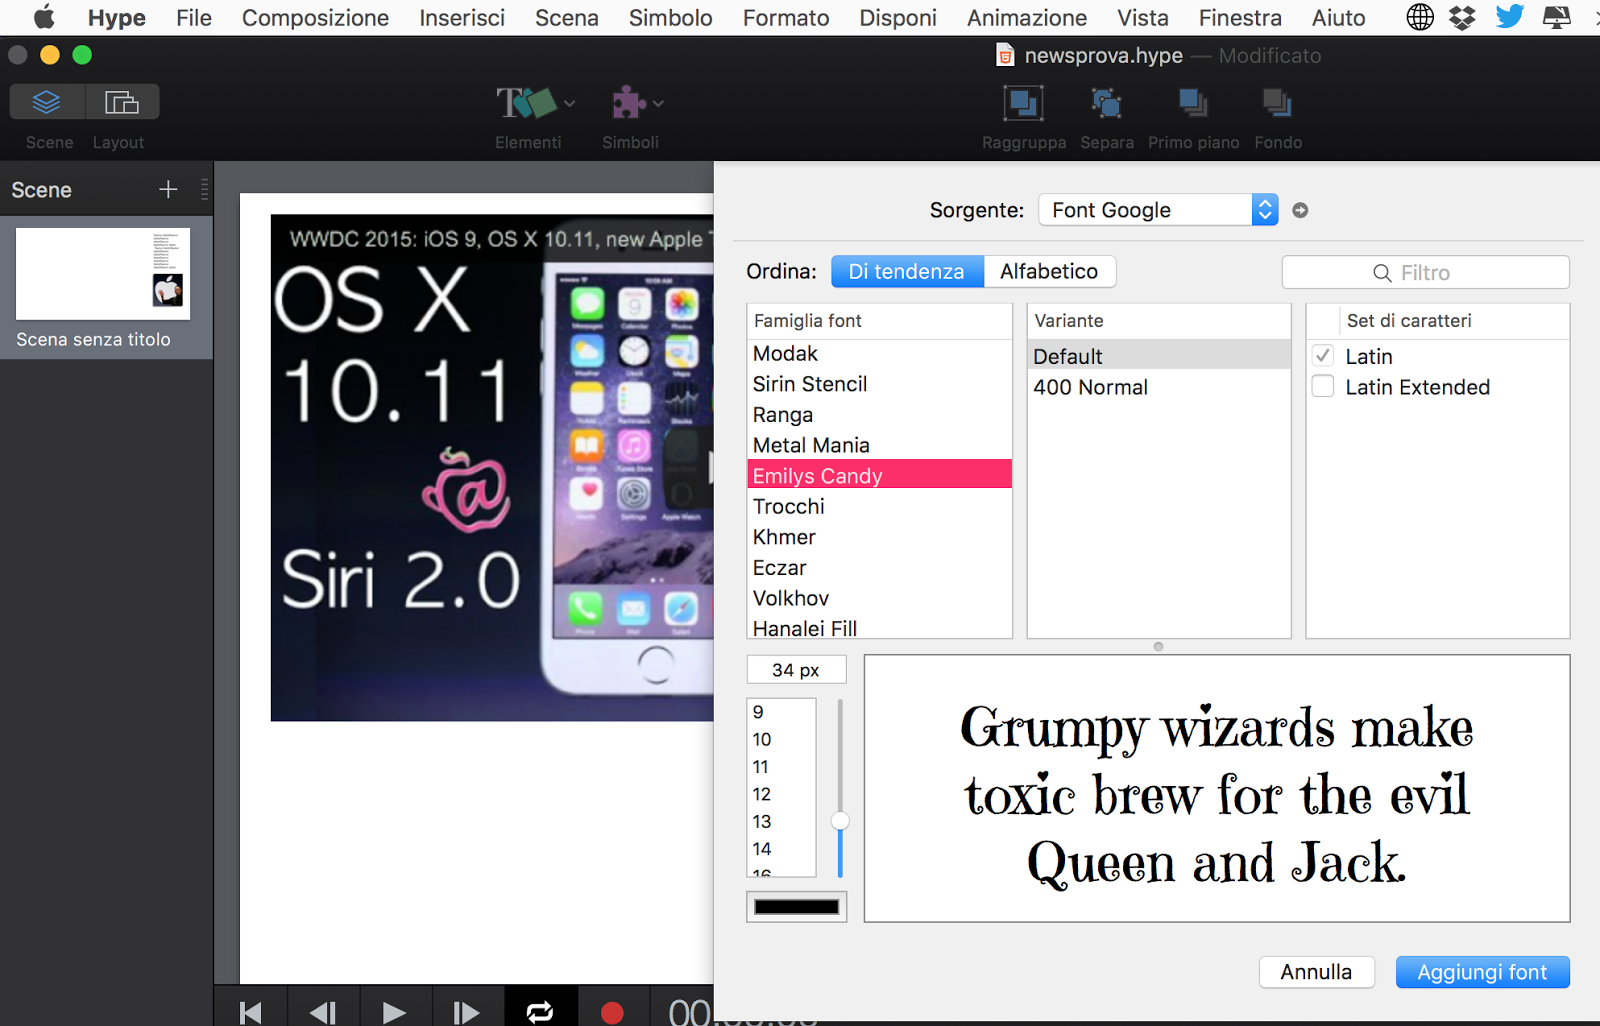Toggle the Latin character set checkbox
Viewport: 1600px width, 1026px height.
[1323, 356]
